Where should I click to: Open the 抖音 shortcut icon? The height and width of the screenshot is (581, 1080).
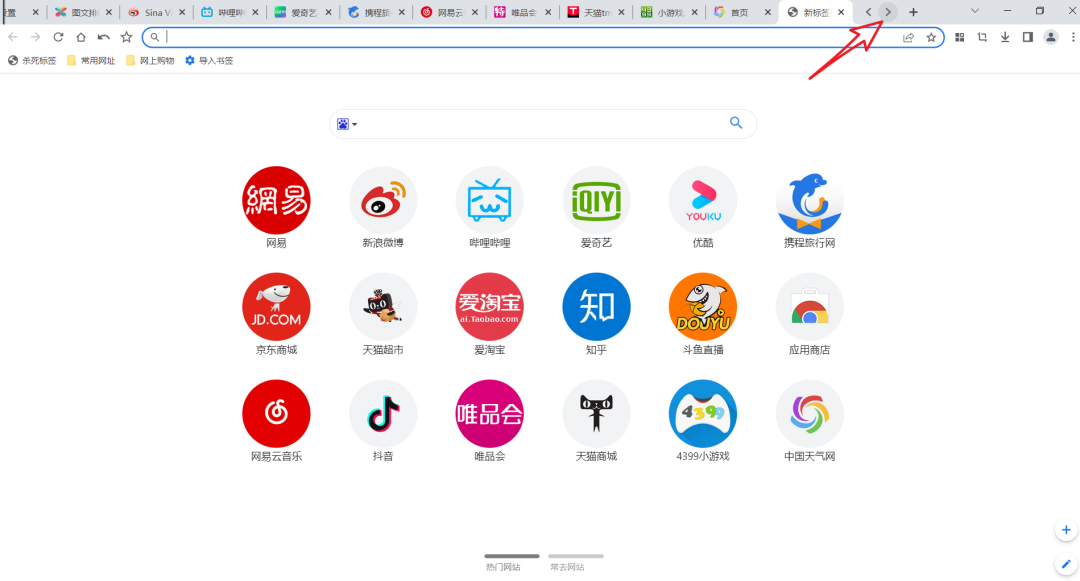(383, 414)
